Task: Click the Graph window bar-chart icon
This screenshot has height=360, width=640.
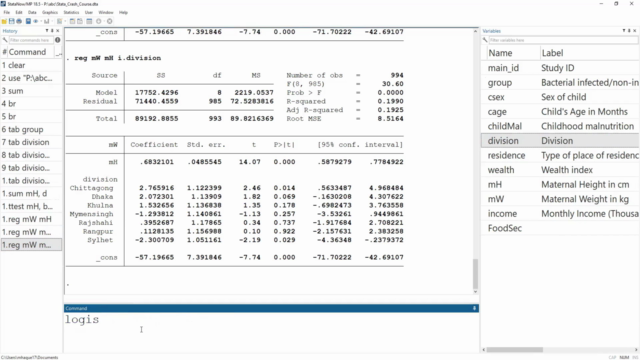Action: click(x=47, y=21)
